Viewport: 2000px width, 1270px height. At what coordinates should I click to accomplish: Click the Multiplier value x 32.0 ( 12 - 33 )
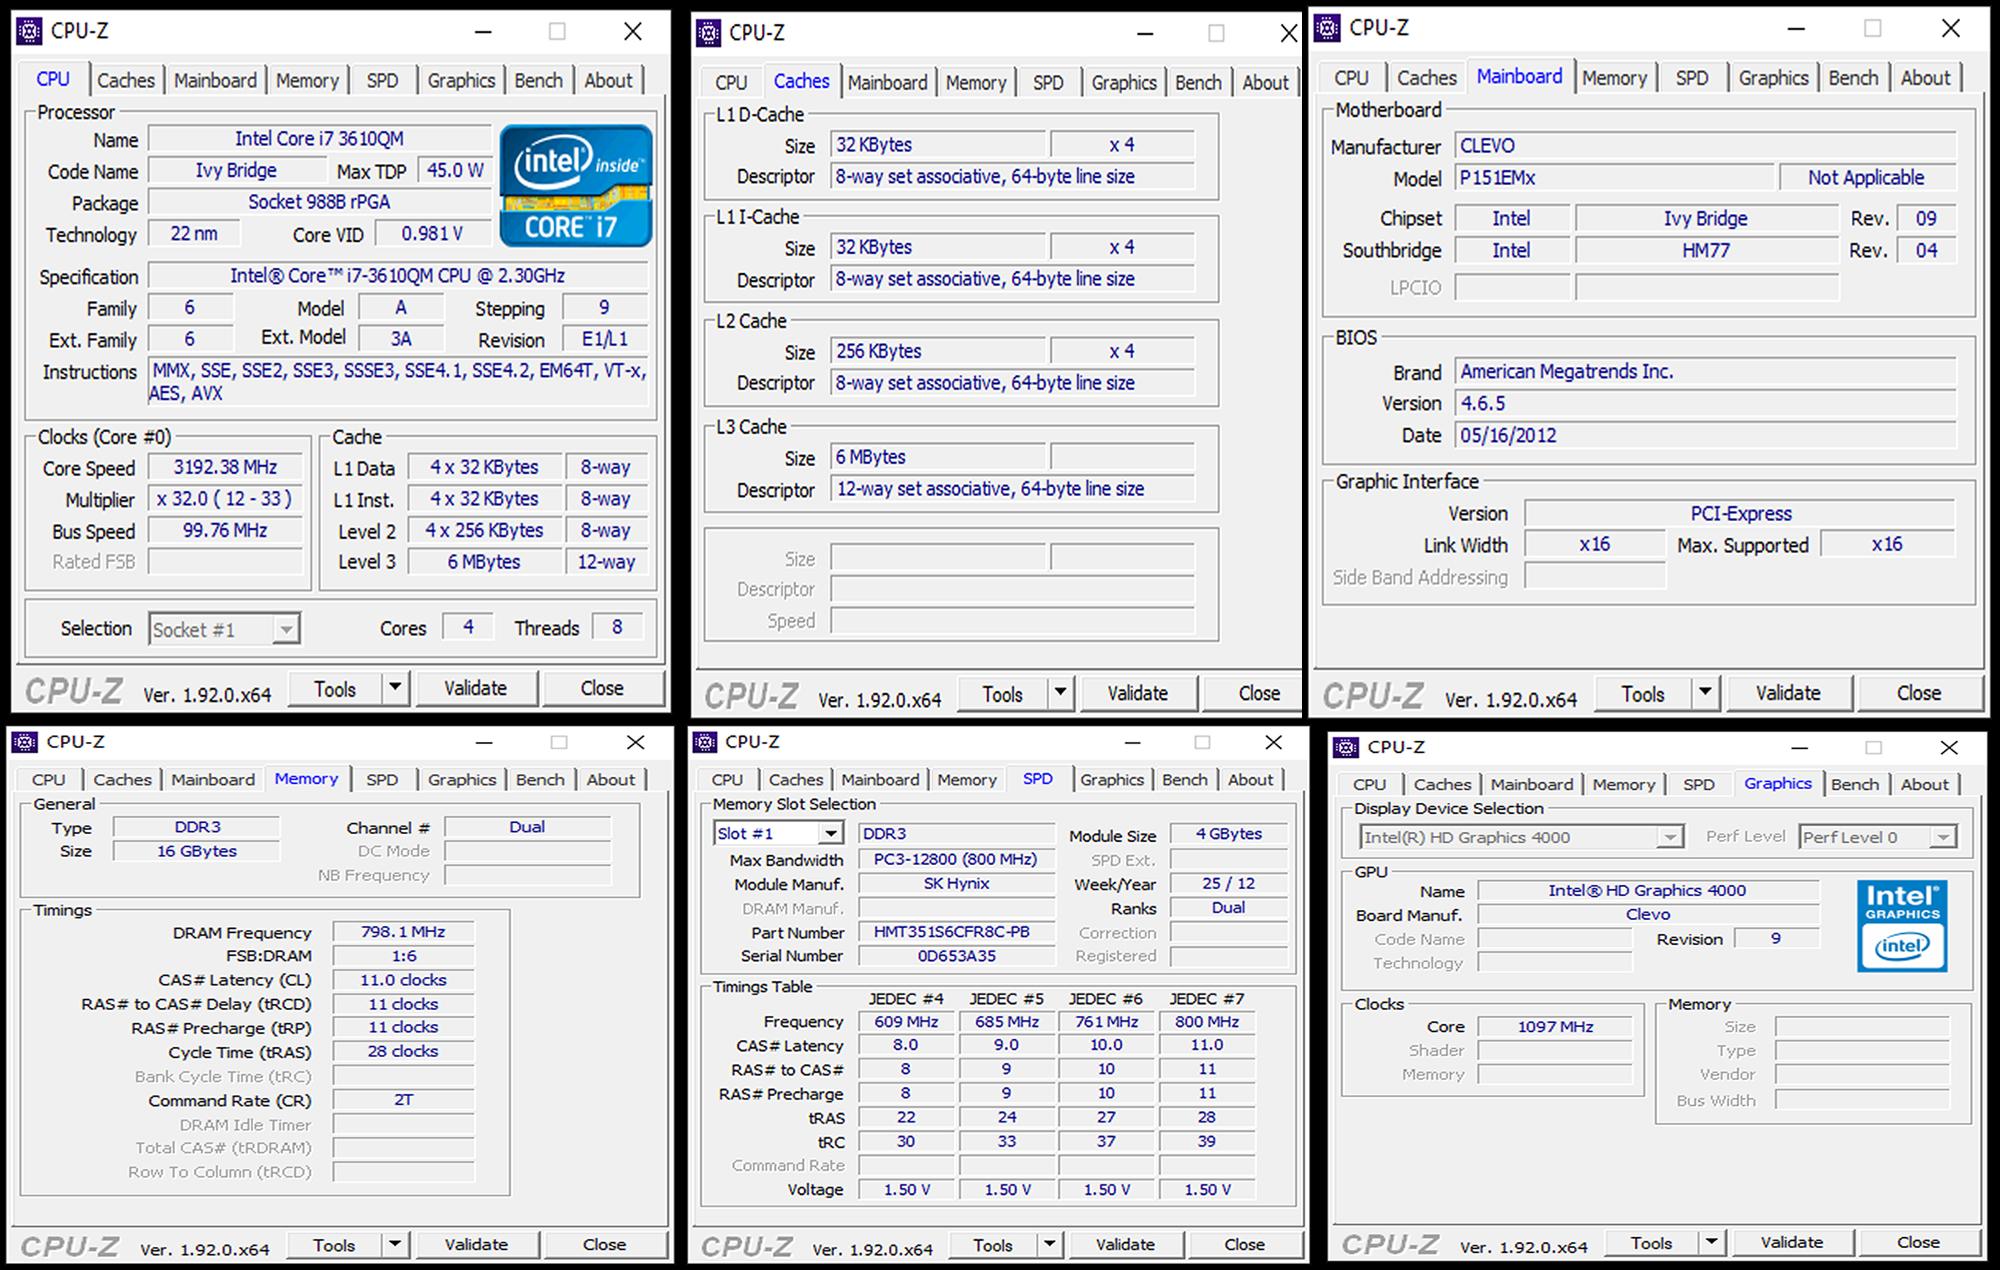pos(225,499)
